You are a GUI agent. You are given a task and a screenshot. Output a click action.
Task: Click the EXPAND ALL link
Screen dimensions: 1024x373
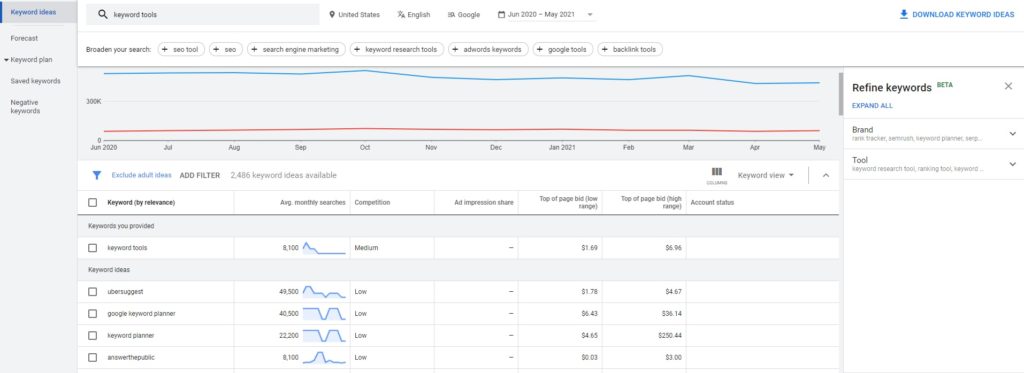point(872,106)
